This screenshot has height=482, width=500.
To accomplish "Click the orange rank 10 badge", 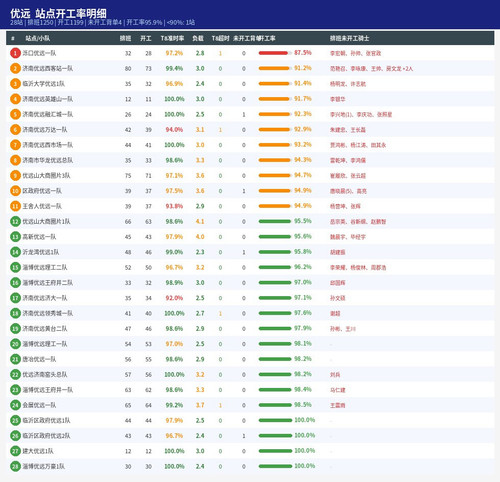I will coord(15,191).
